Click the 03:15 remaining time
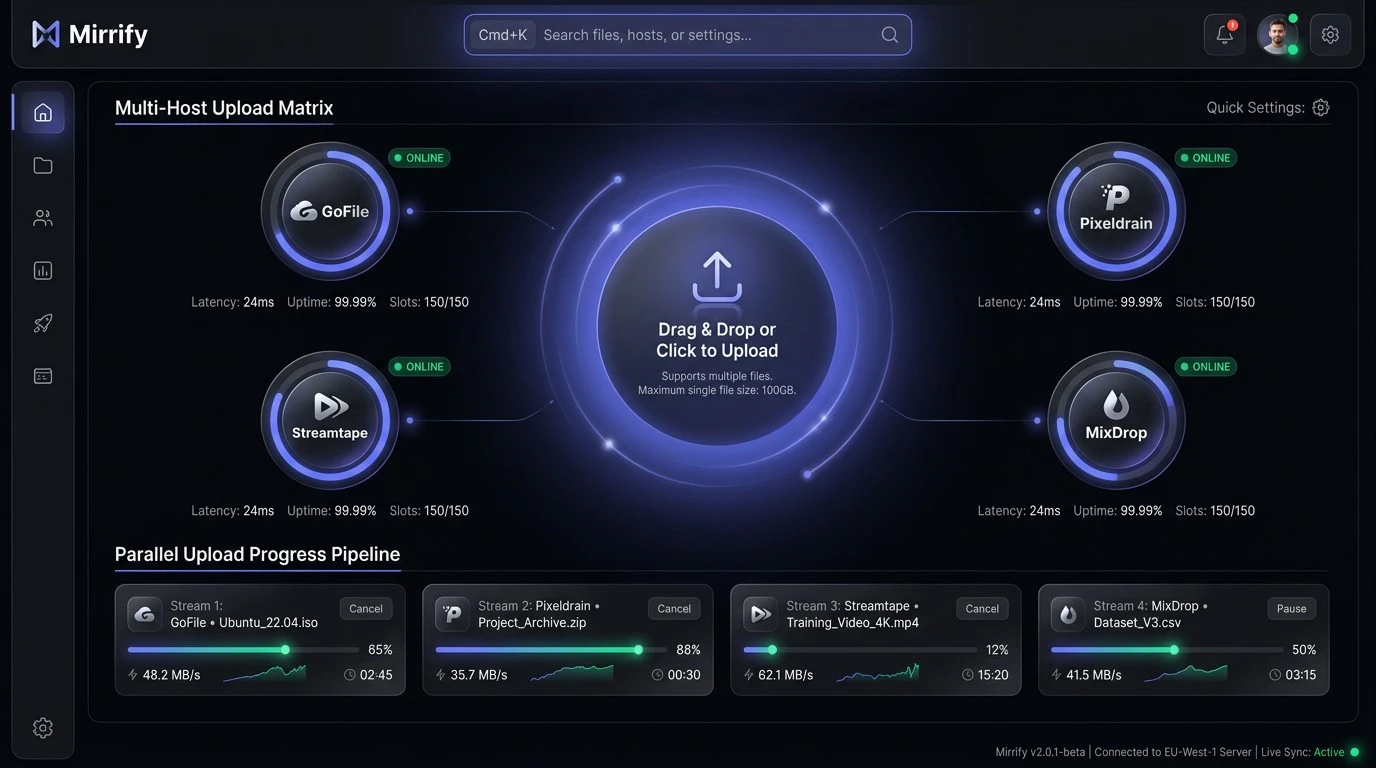 click(x=1300, y=675)
